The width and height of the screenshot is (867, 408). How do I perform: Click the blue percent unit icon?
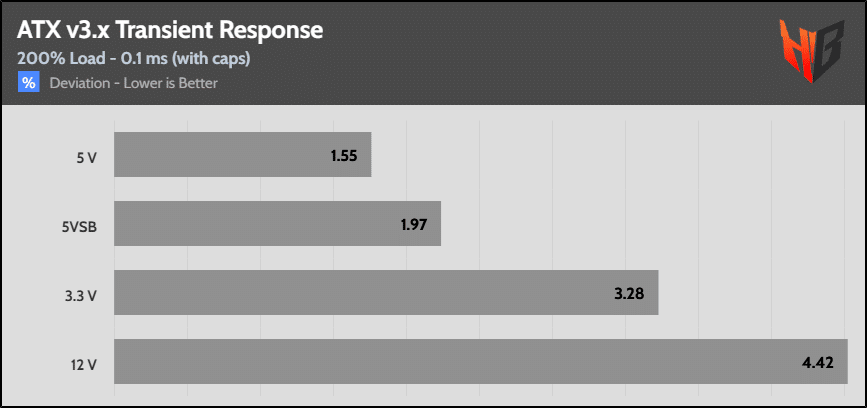[x=29, y=83]
